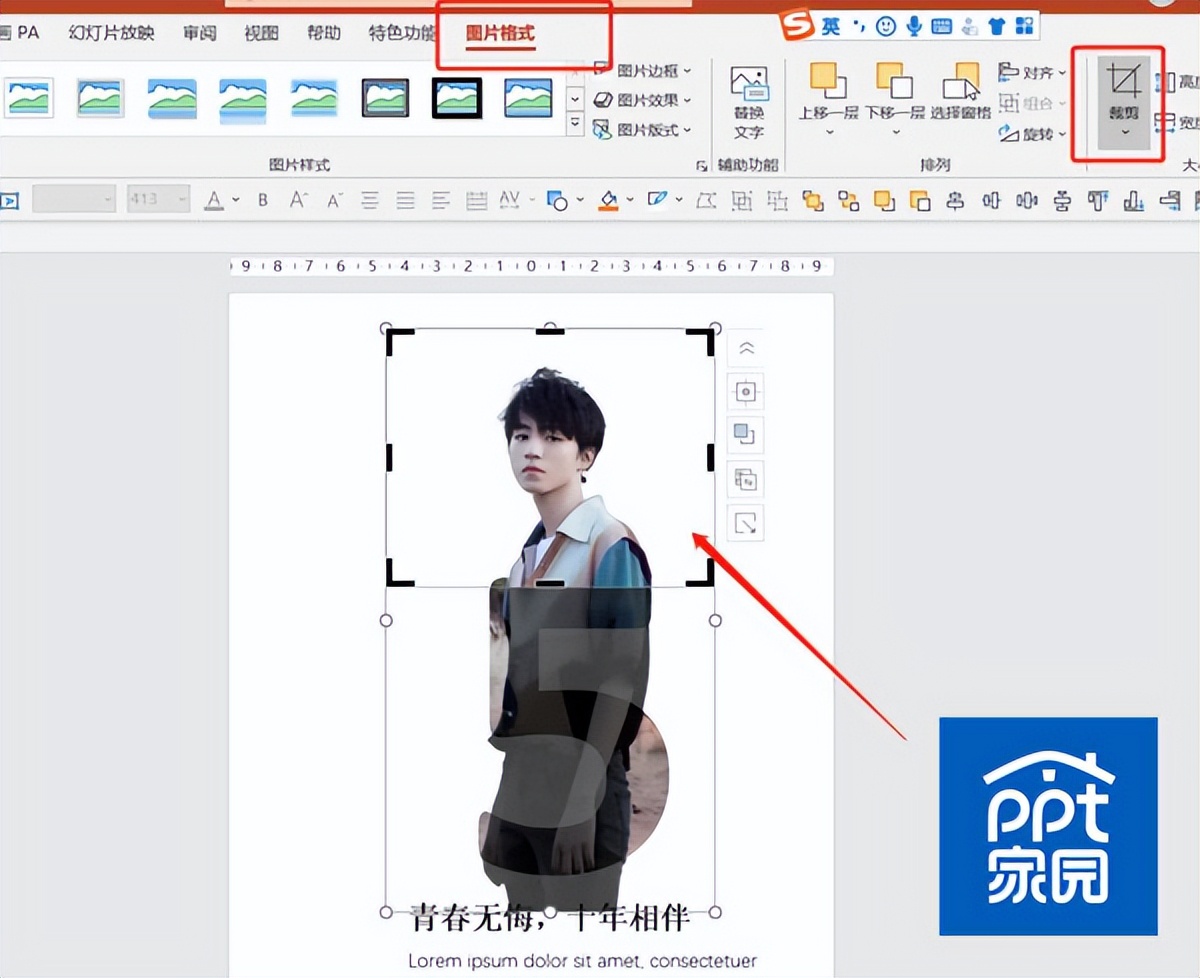The image size is (1200, 978).
Task: Click the increase font size icon
Action: [299, 200]
